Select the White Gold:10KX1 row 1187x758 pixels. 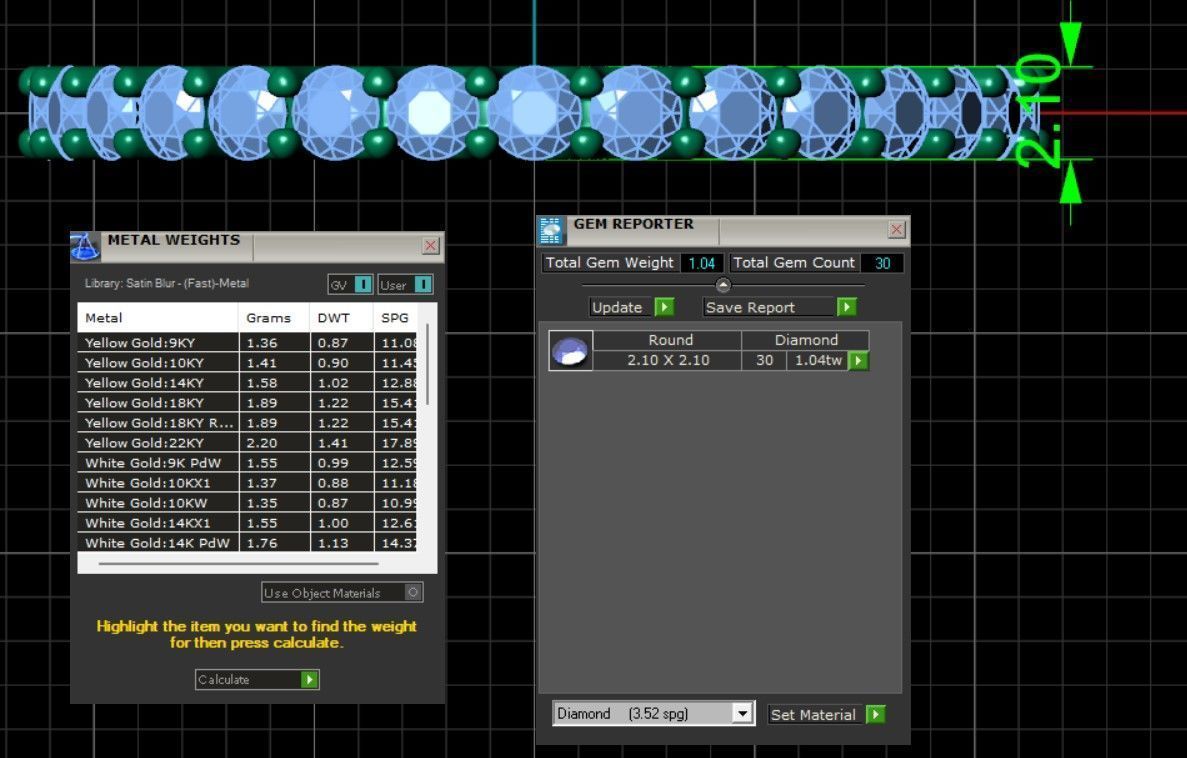(x=247, y=483)
